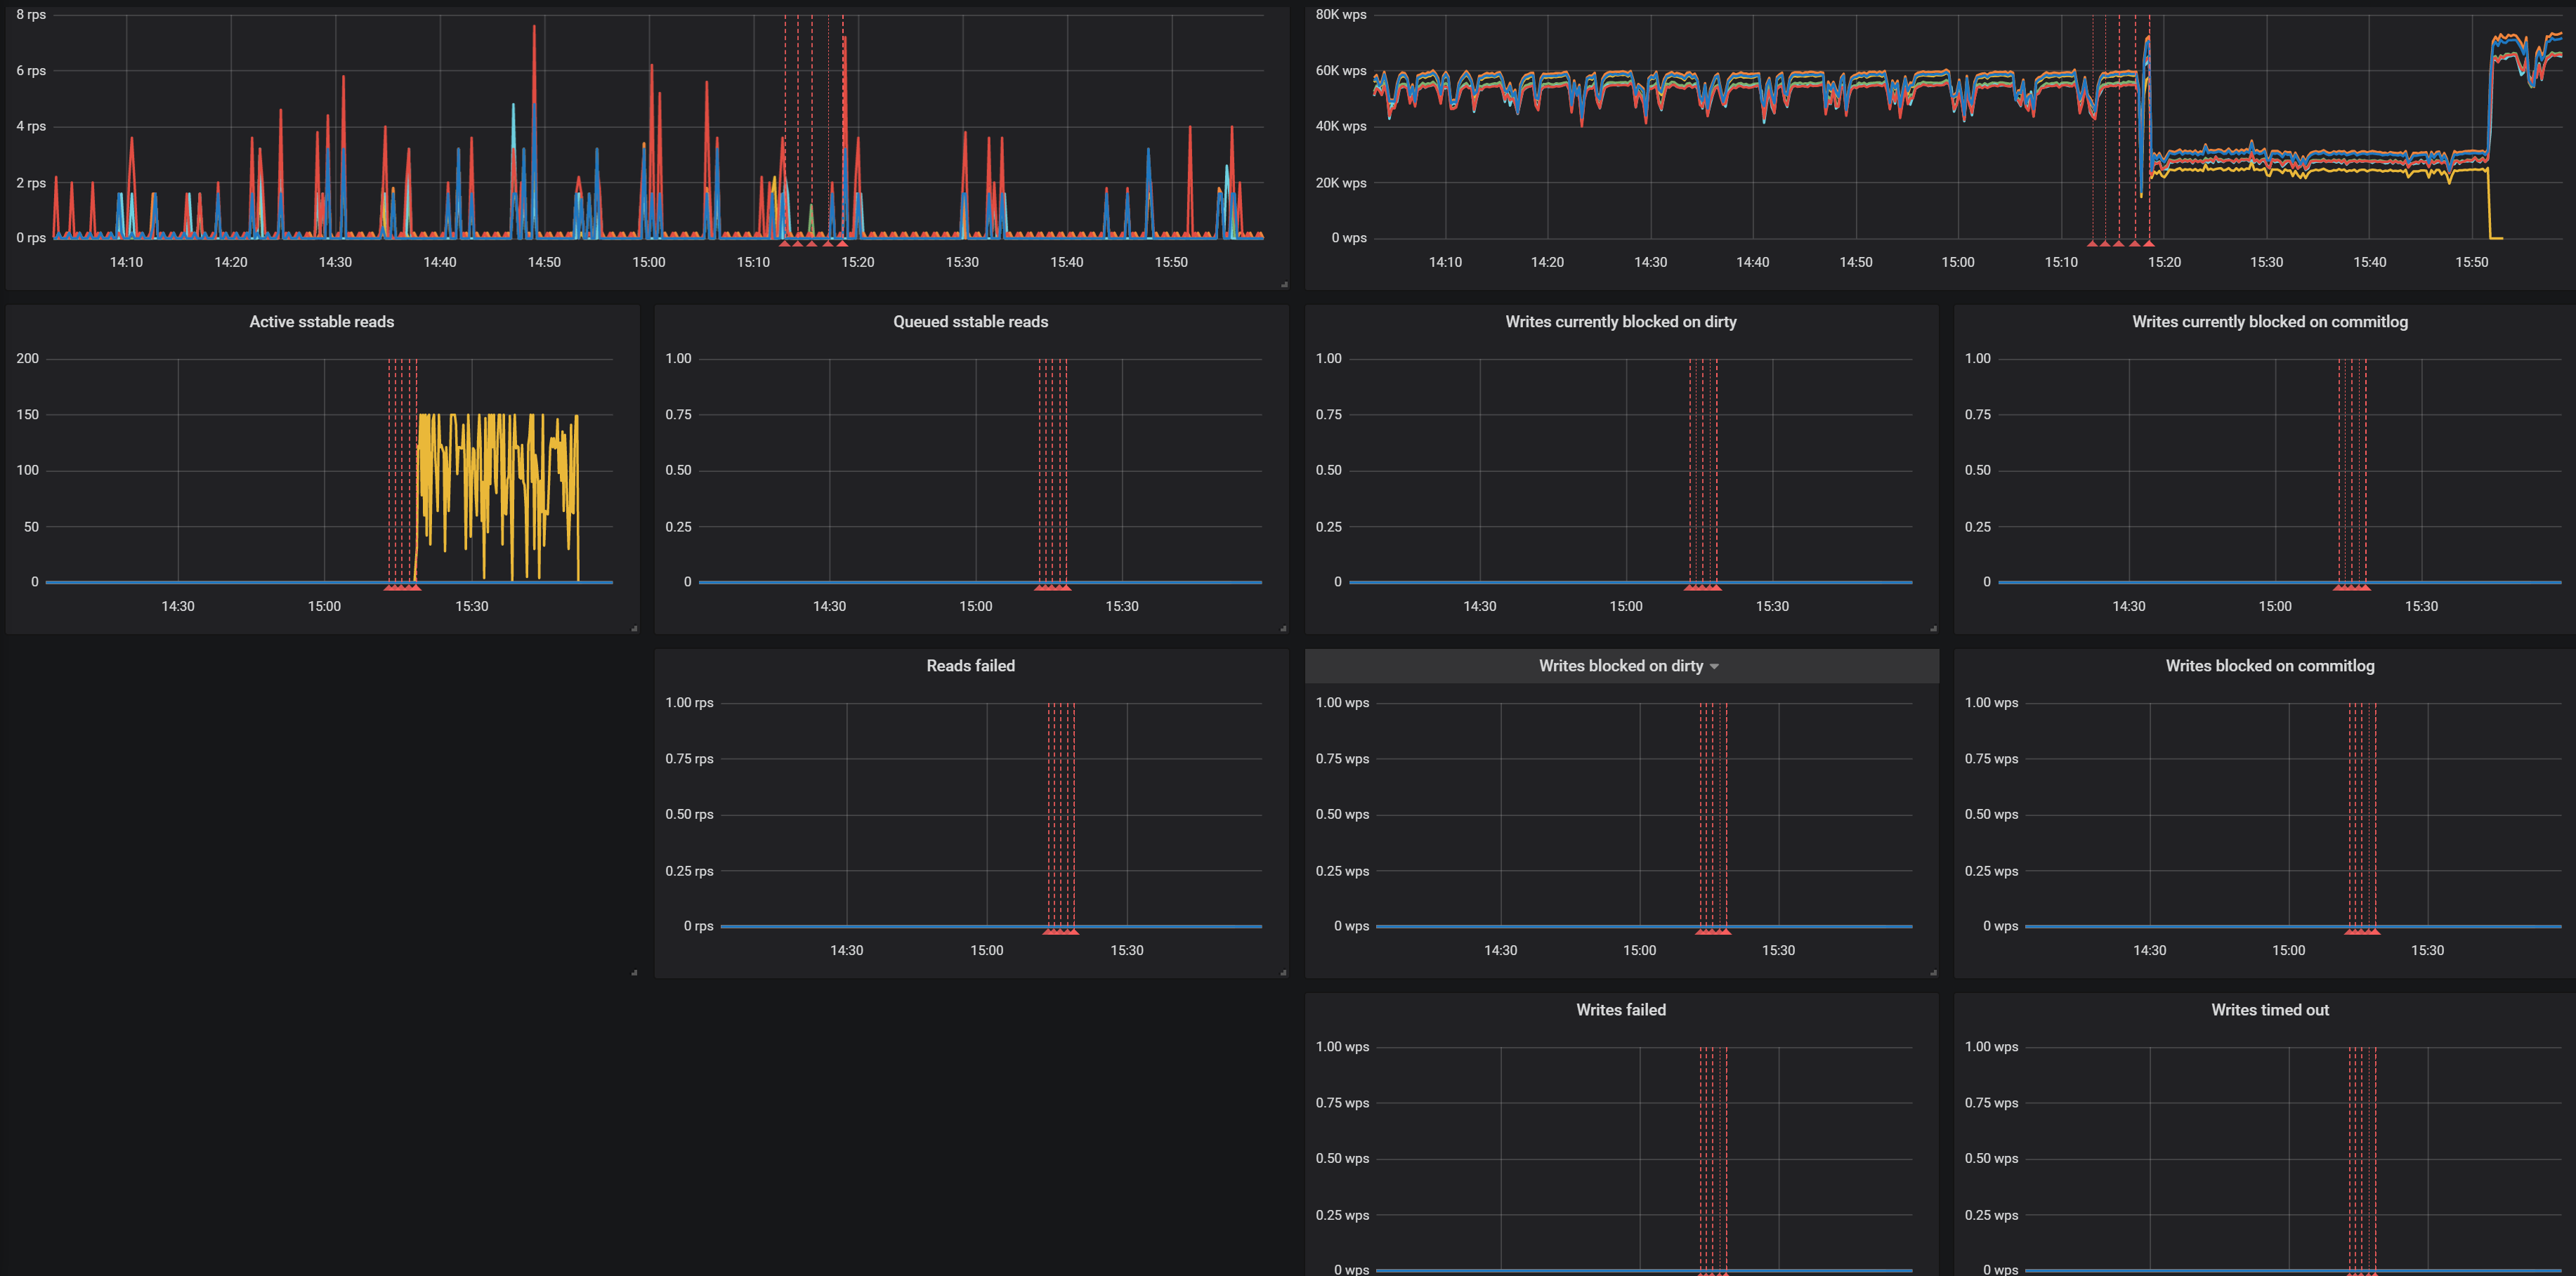Viewport: 2576px width, 1276px height.
Task: Click the Writes failed panel title
Action: (x=1621, y=1009)
